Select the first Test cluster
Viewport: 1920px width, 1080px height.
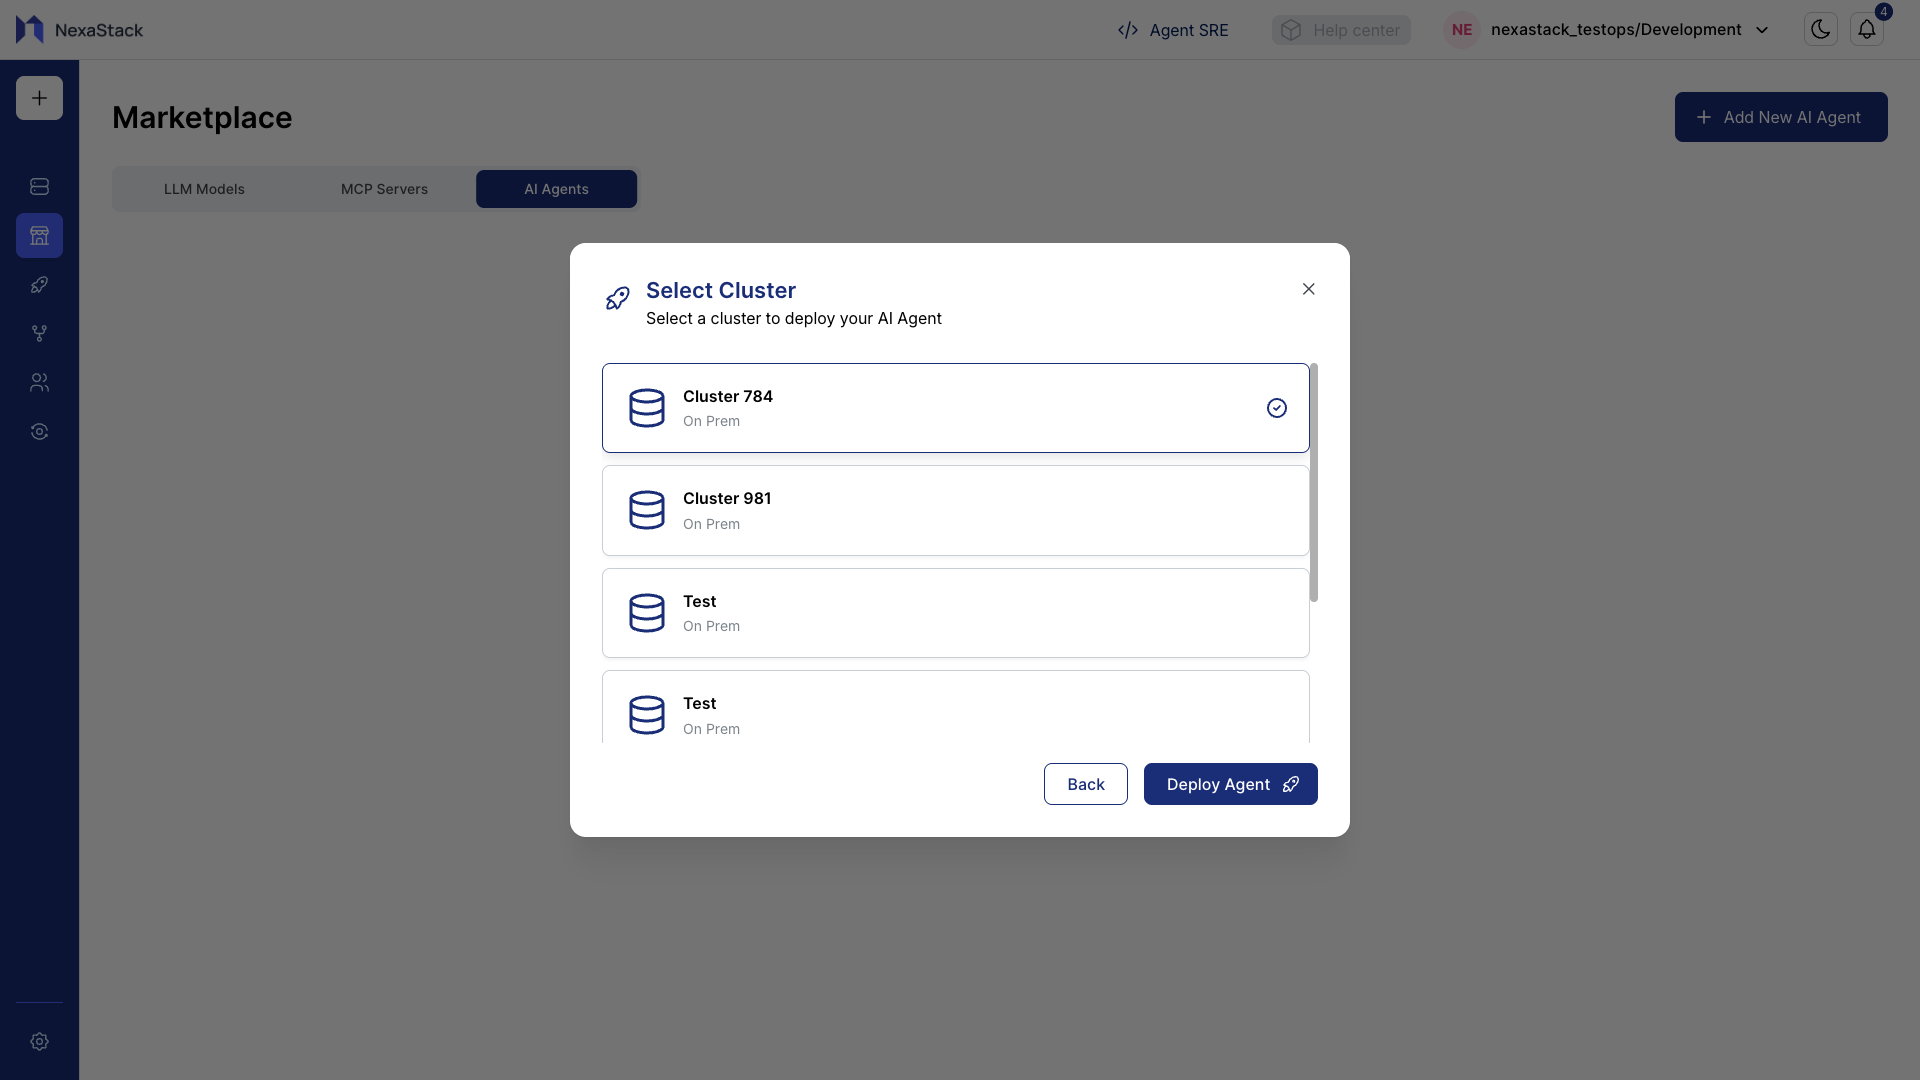(955, 613)
